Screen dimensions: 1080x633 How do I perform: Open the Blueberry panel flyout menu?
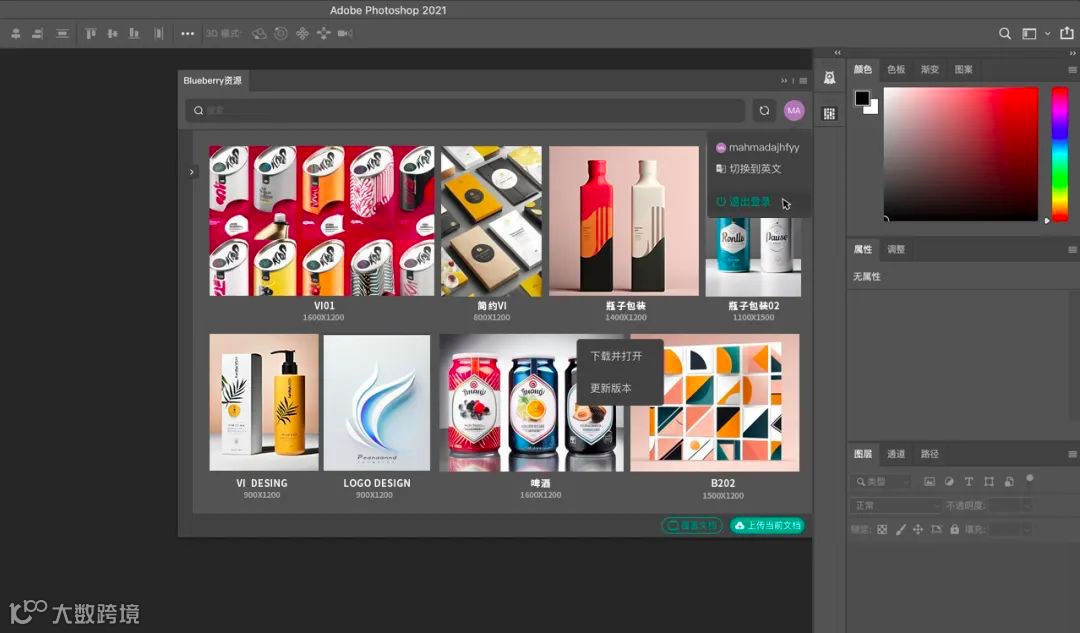tap(803, 81)
